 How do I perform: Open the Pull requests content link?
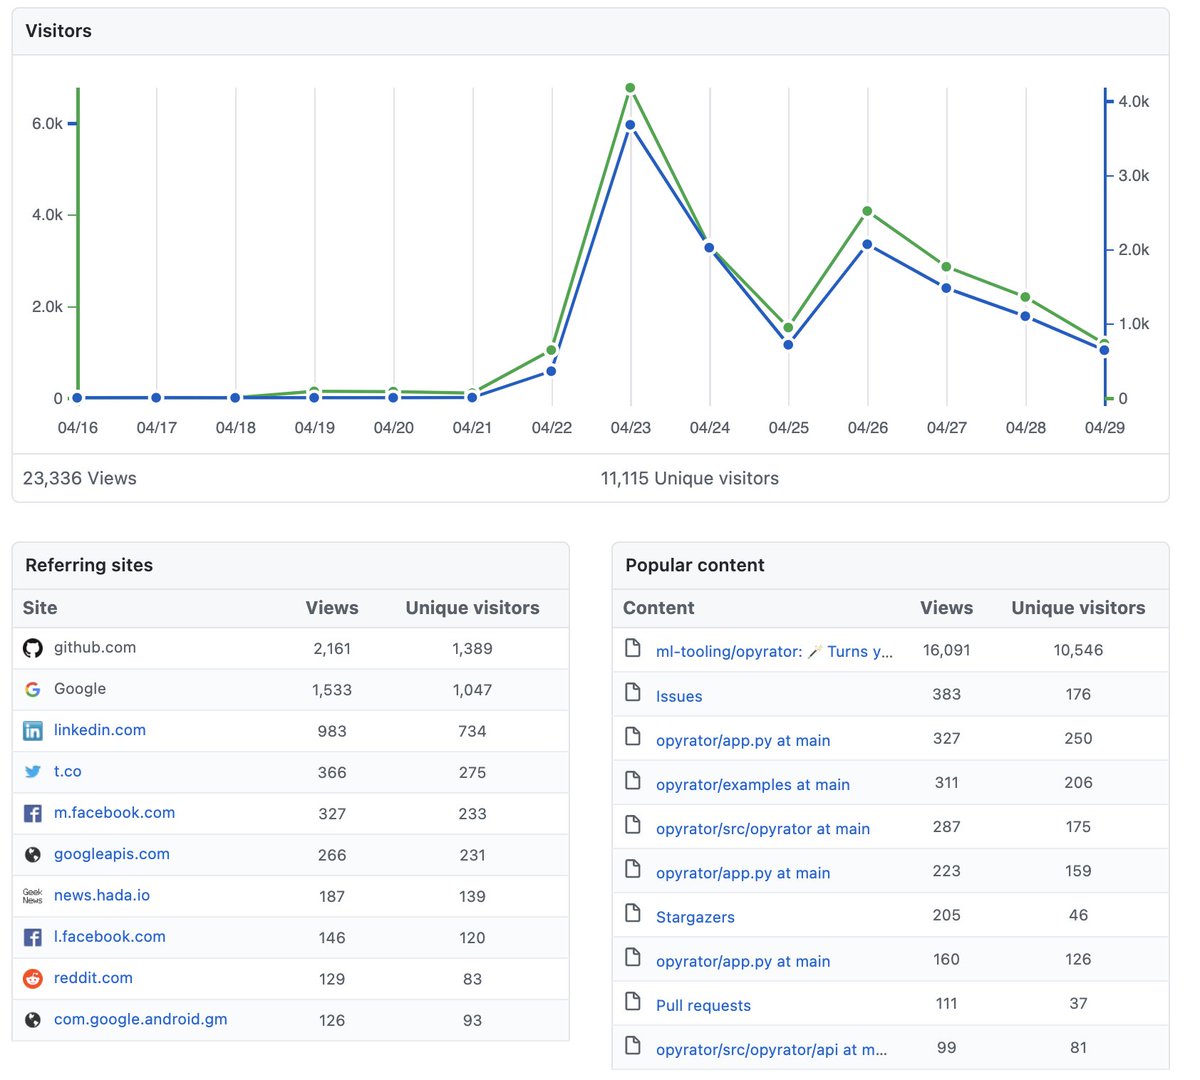click(x=703, y=1005)
